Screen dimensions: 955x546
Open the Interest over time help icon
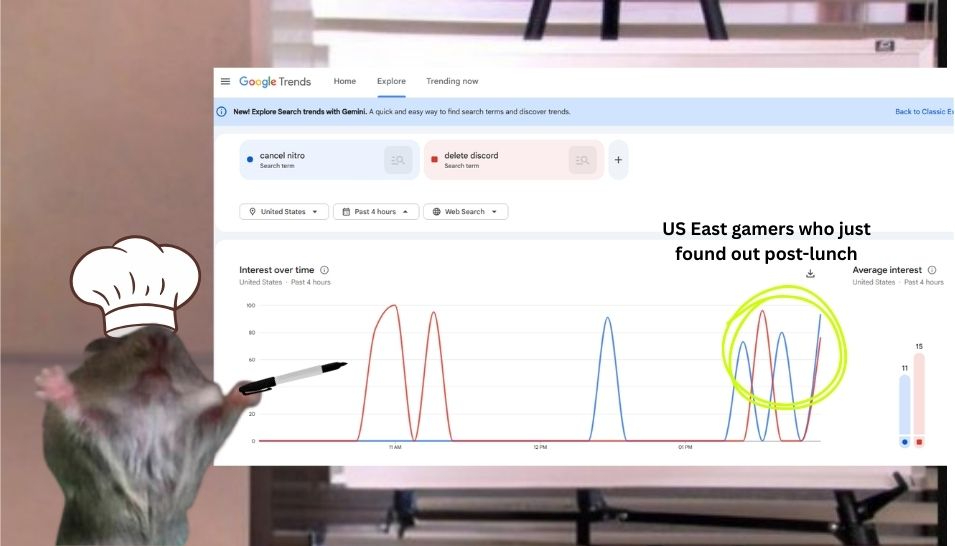pyautogui.click(x=325, y=270)
